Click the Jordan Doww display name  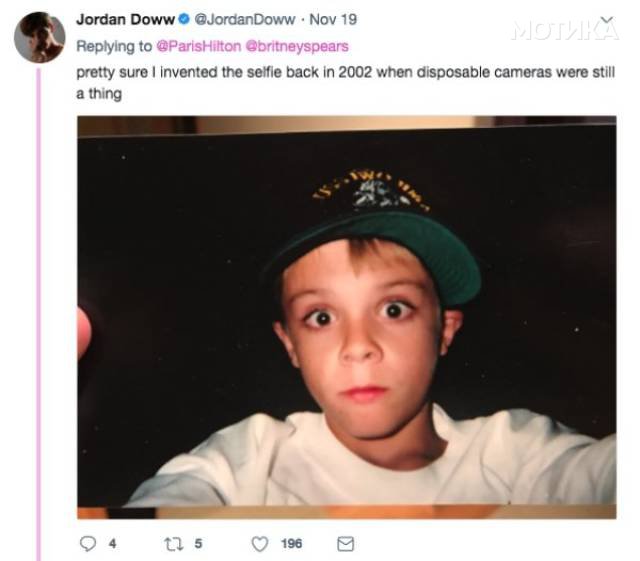click(x=125, y=19)
